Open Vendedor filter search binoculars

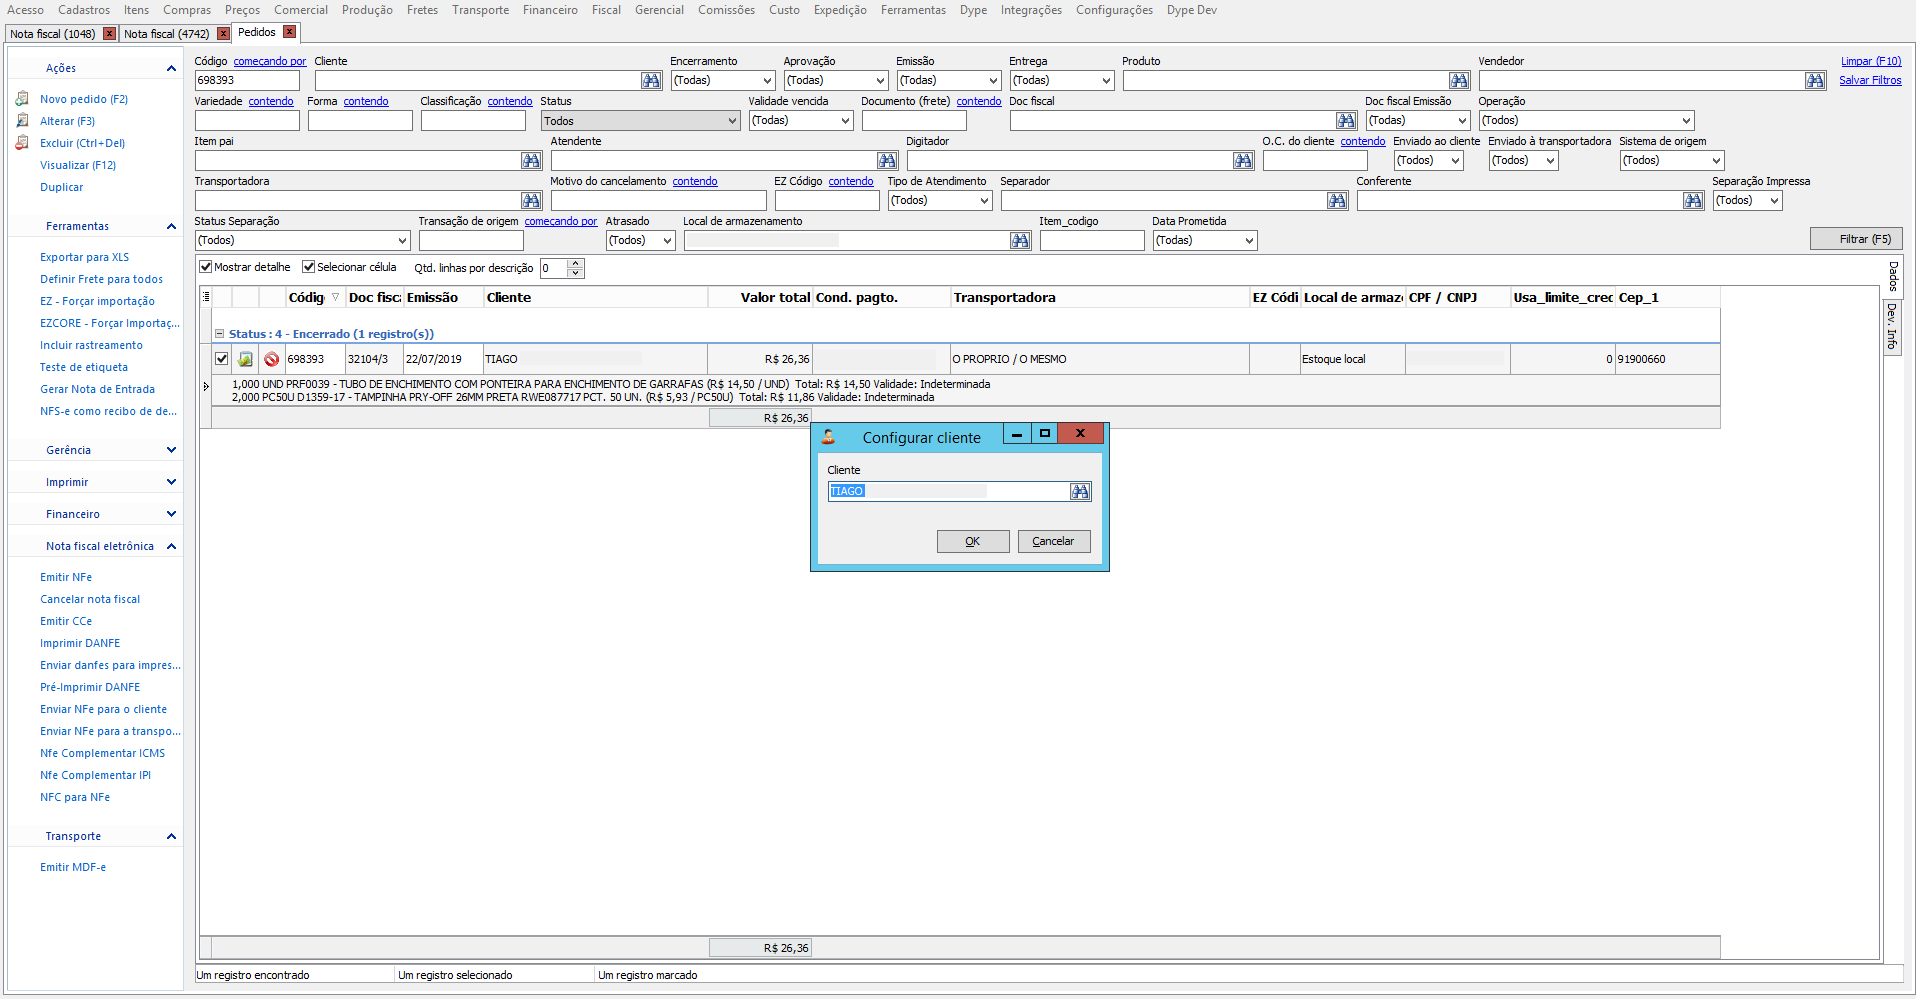(1815, 80)
